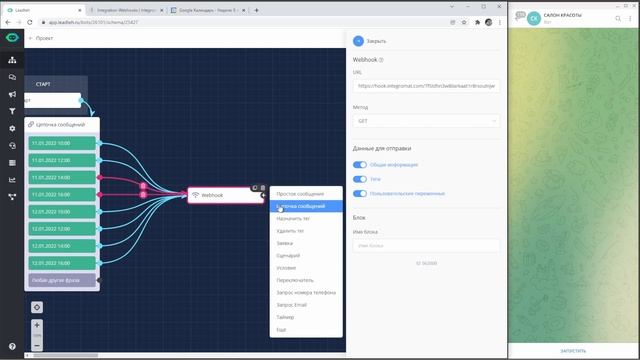Select Назначить тег in the block menu
This screenshot has height=360, width=640.
click(x=306, y=219)
